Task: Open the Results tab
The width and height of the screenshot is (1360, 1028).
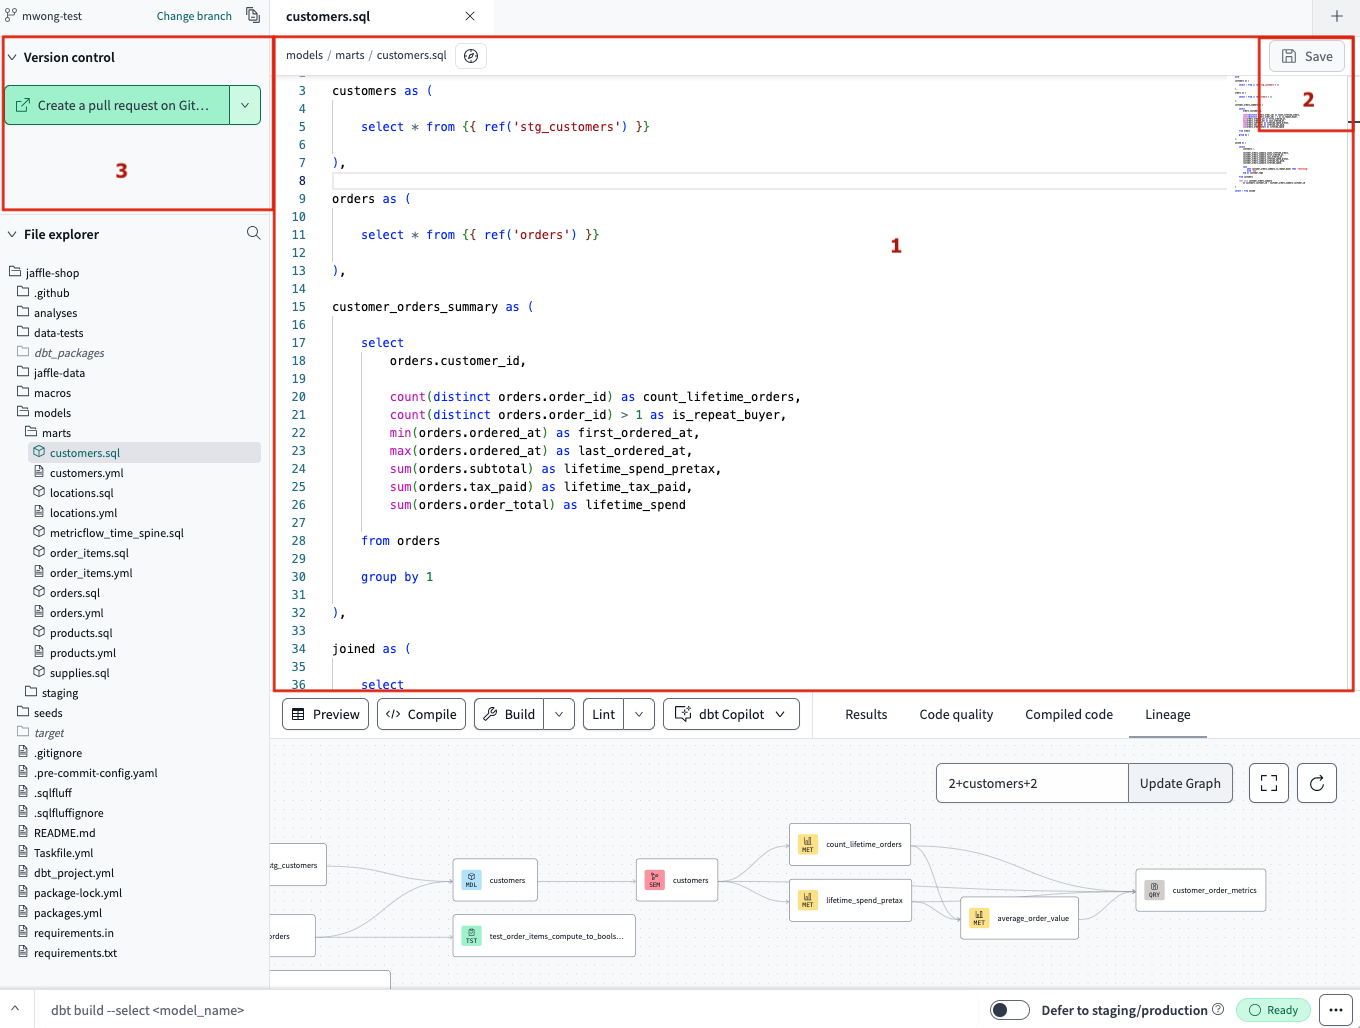Action: coord(866,714)
